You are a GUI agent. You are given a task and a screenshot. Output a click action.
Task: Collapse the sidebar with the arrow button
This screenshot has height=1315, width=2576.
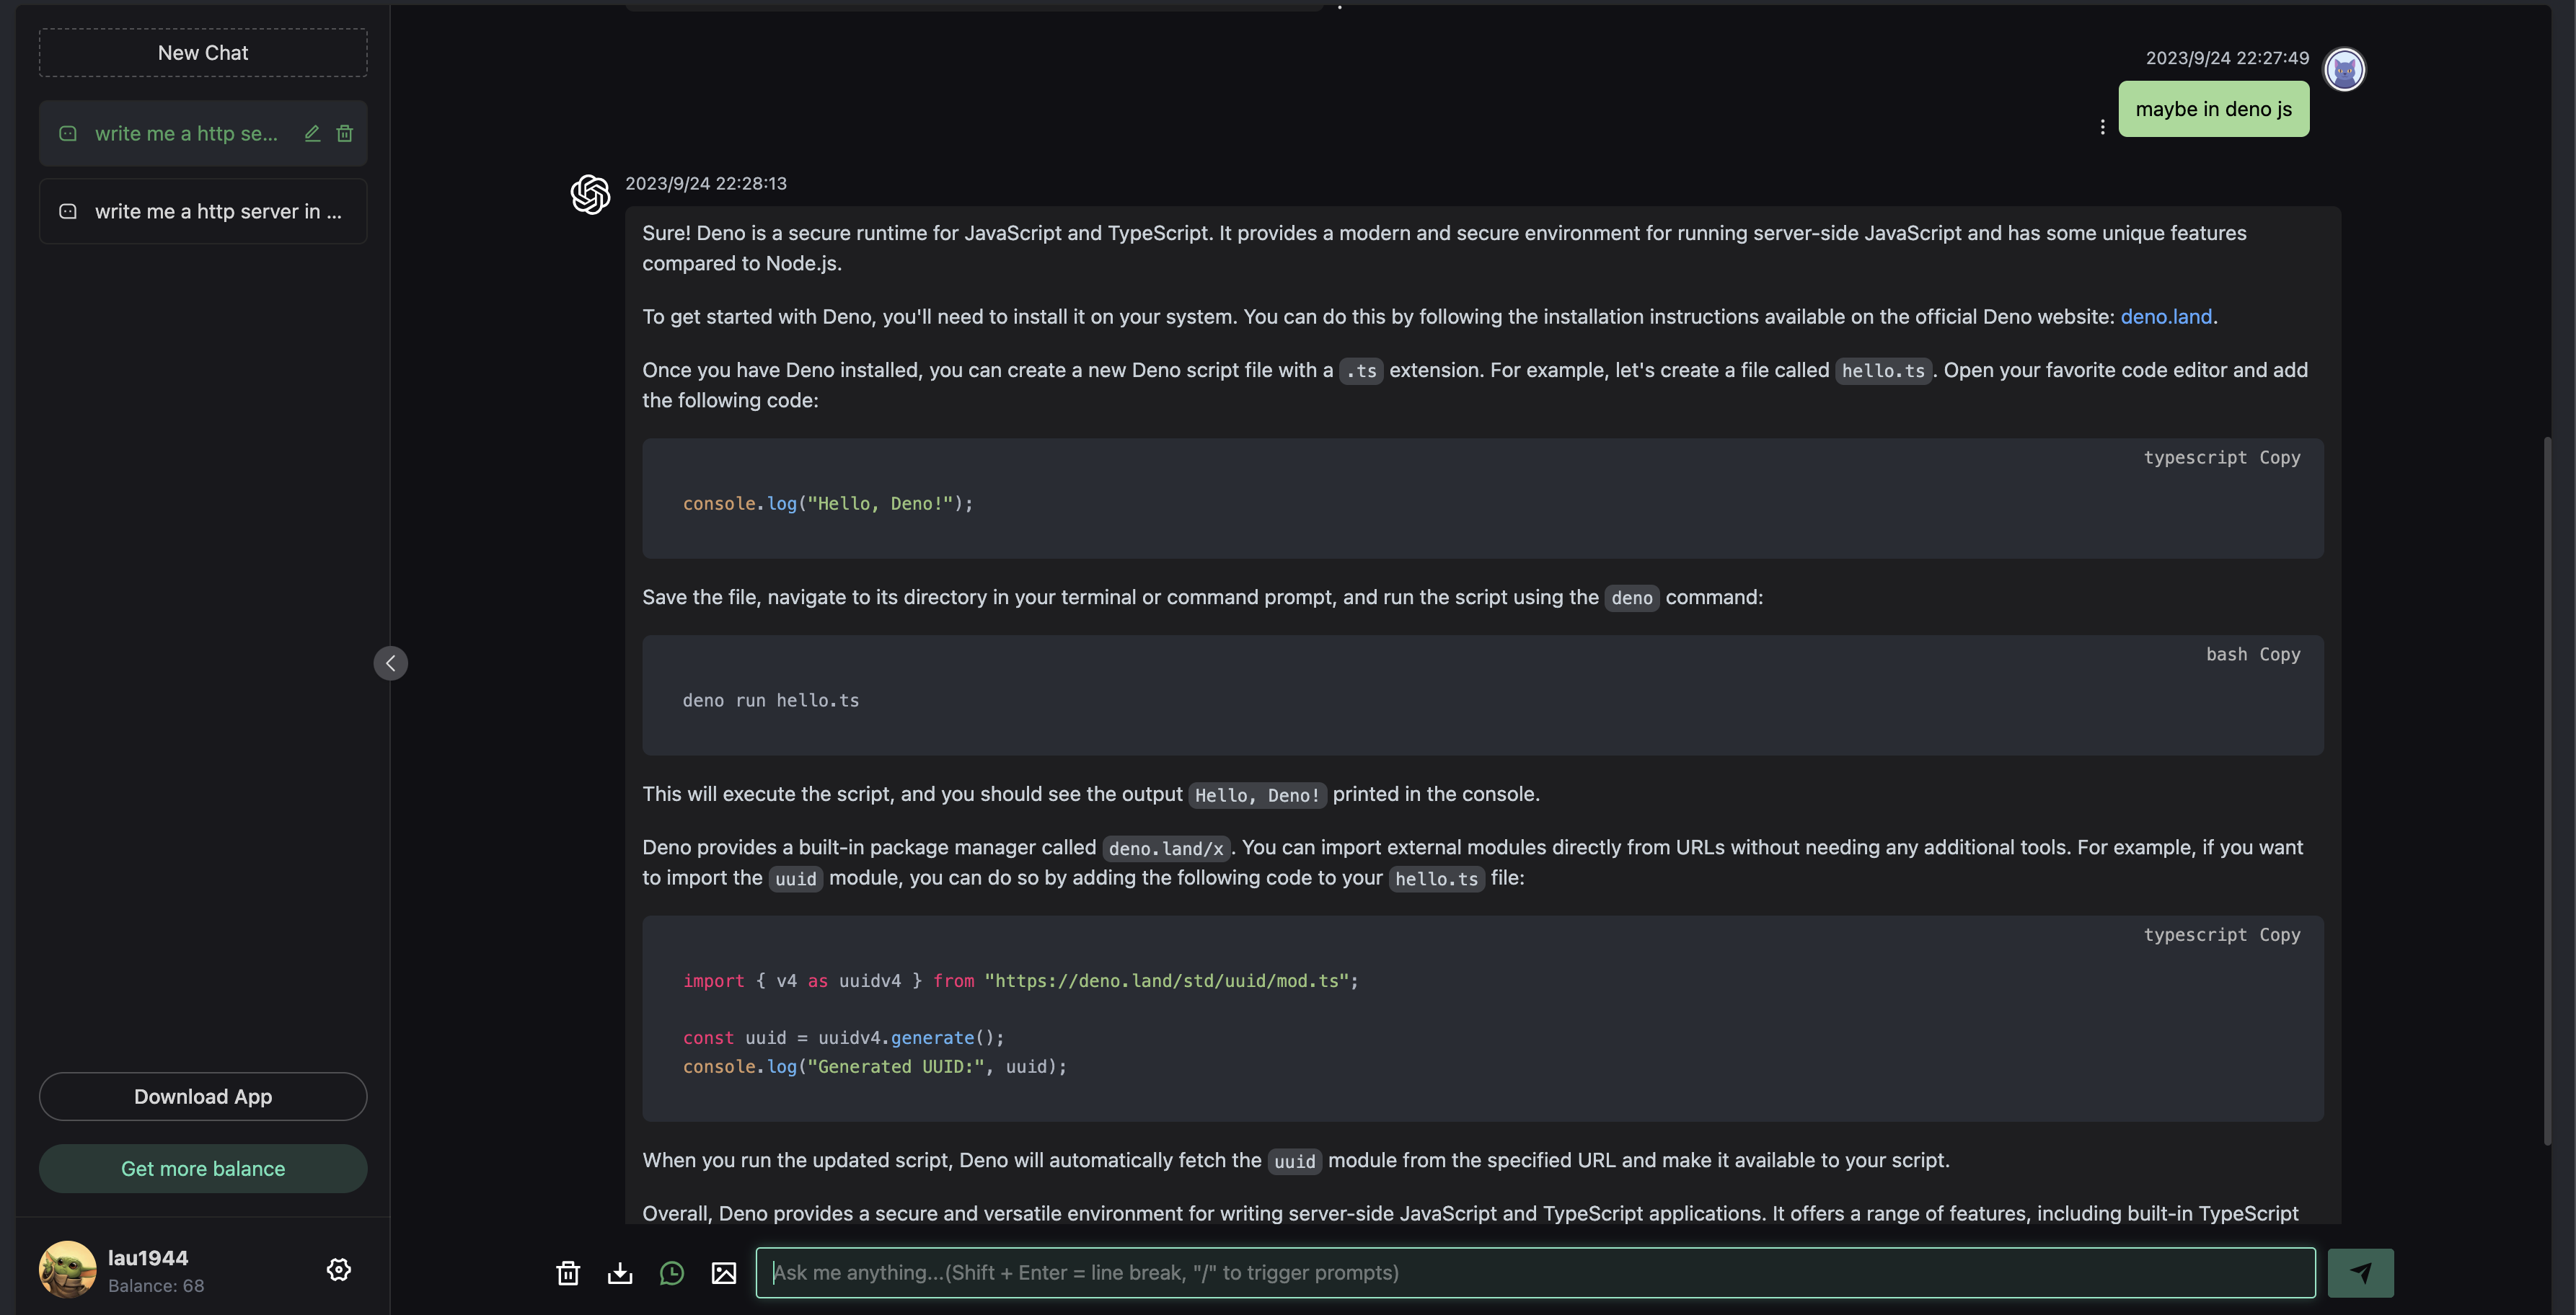click(x=391, y=663)
